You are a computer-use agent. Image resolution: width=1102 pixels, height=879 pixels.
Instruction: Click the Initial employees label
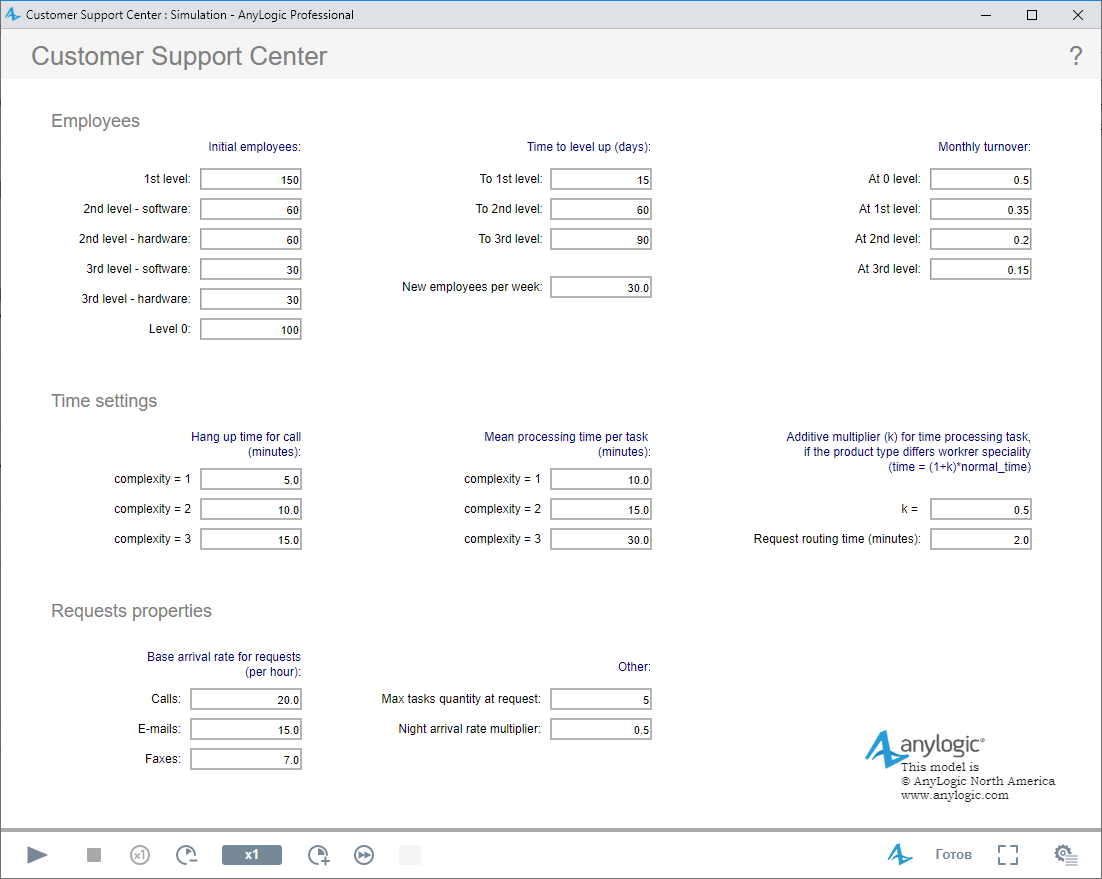point(254,147)
